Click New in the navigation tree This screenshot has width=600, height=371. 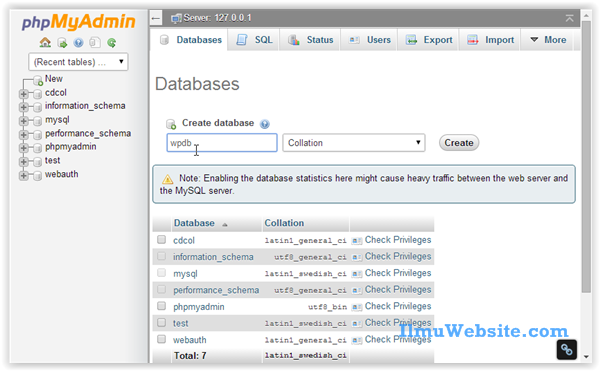[x=54, y=79]
